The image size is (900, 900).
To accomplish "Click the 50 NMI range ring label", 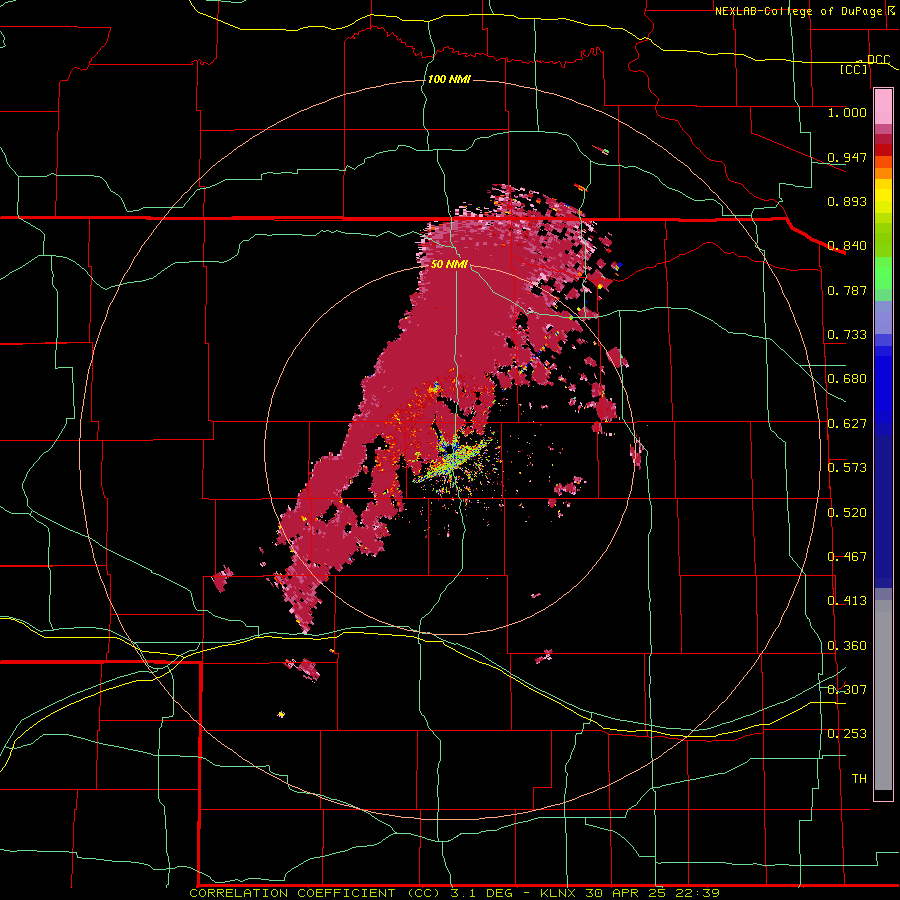I will (449, 265).
